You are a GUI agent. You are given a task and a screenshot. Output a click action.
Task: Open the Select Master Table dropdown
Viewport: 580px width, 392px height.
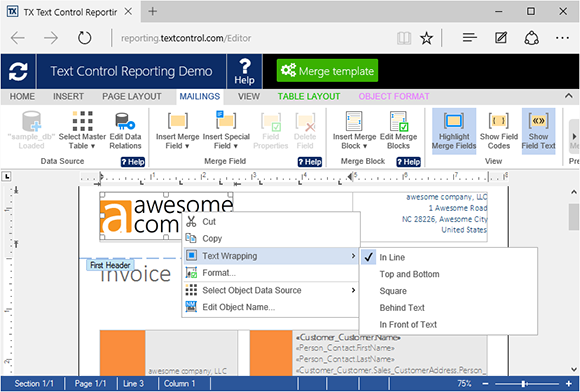click(x=82, y=130)
